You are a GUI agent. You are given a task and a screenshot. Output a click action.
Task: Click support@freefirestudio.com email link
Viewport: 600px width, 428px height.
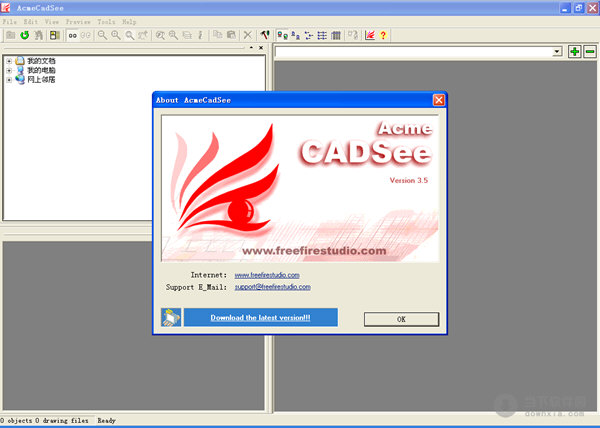point(272,287)
